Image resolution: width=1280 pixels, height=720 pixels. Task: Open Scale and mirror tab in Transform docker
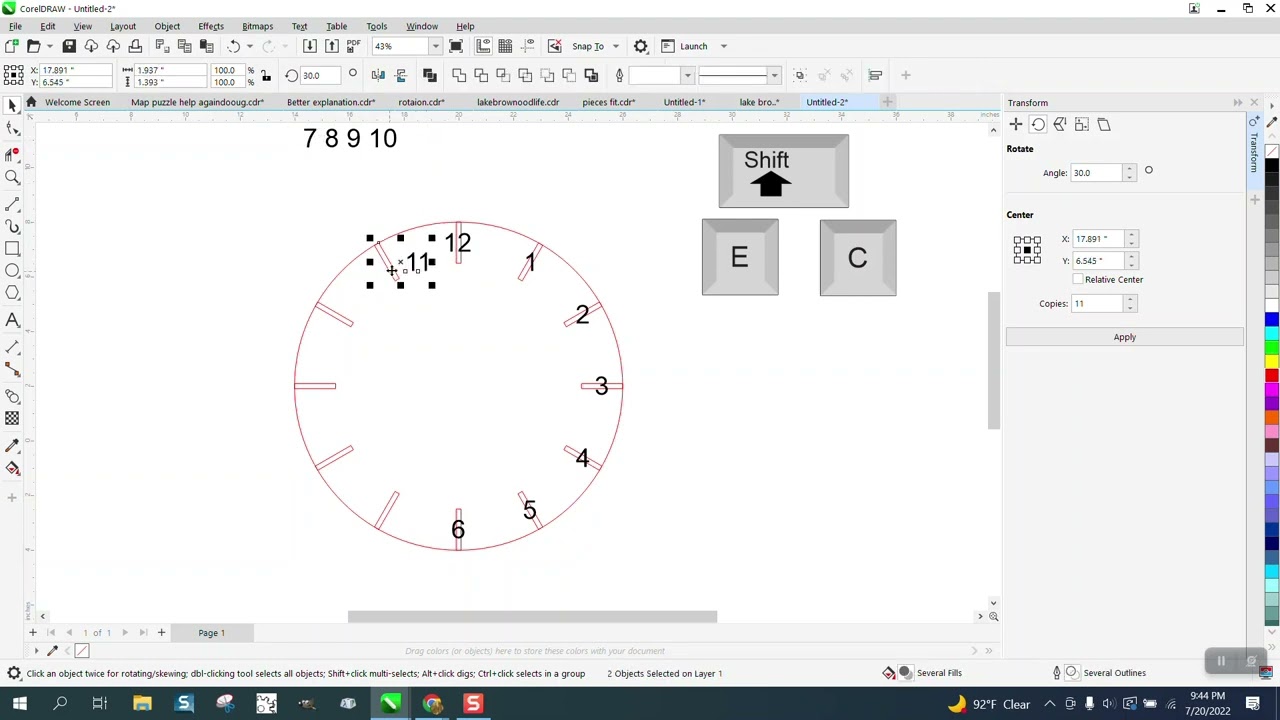pyautogui.click(x=1060, y=124)
